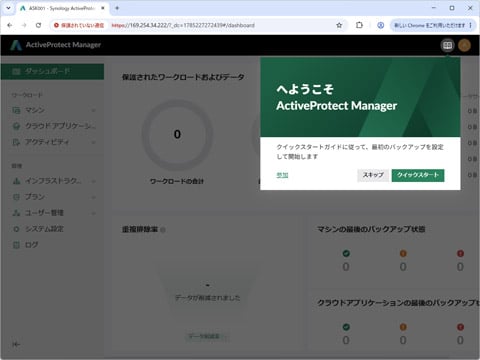
Task: Open ログ in sidebar
Action: [52, 245]
